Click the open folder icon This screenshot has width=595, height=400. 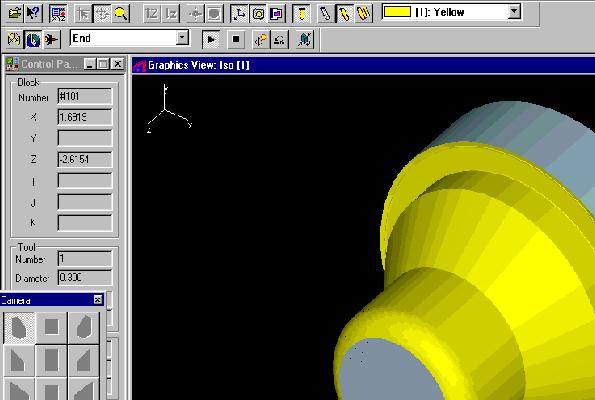click(x=14, y=13)
